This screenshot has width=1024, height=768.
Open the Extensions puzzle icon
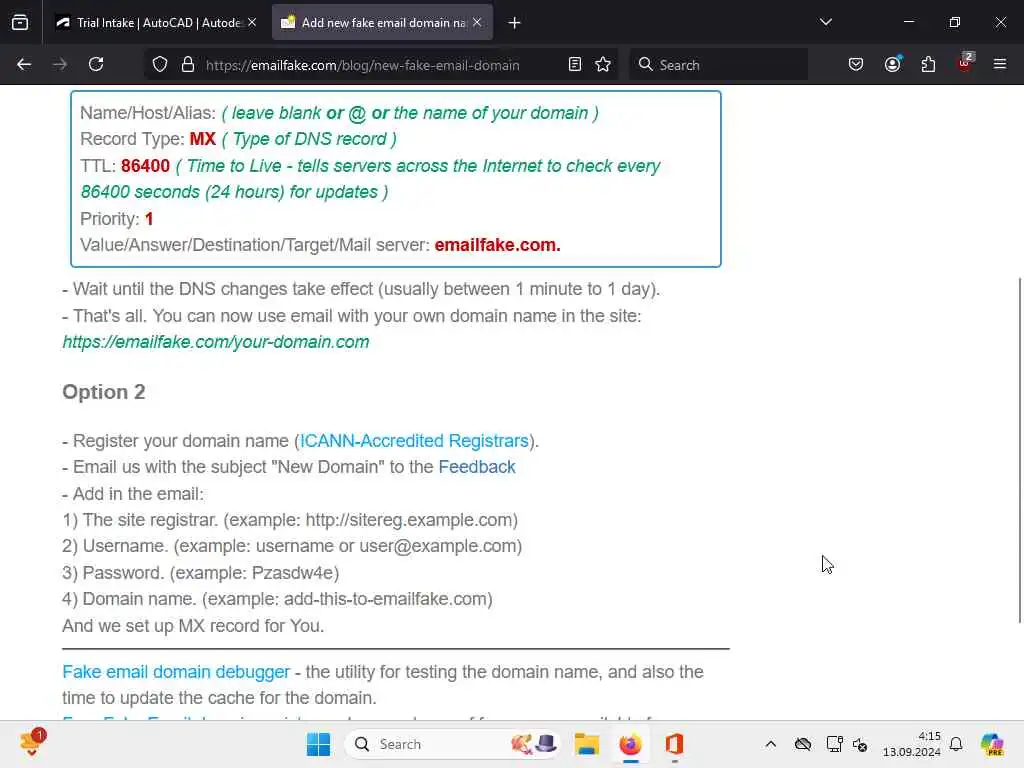(928, 64)
